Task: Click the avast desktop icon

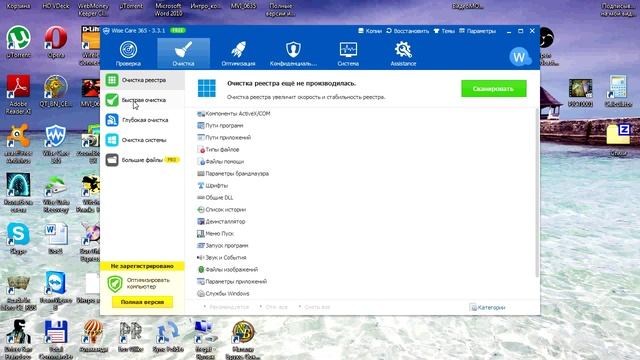Action: pos(18,143)
